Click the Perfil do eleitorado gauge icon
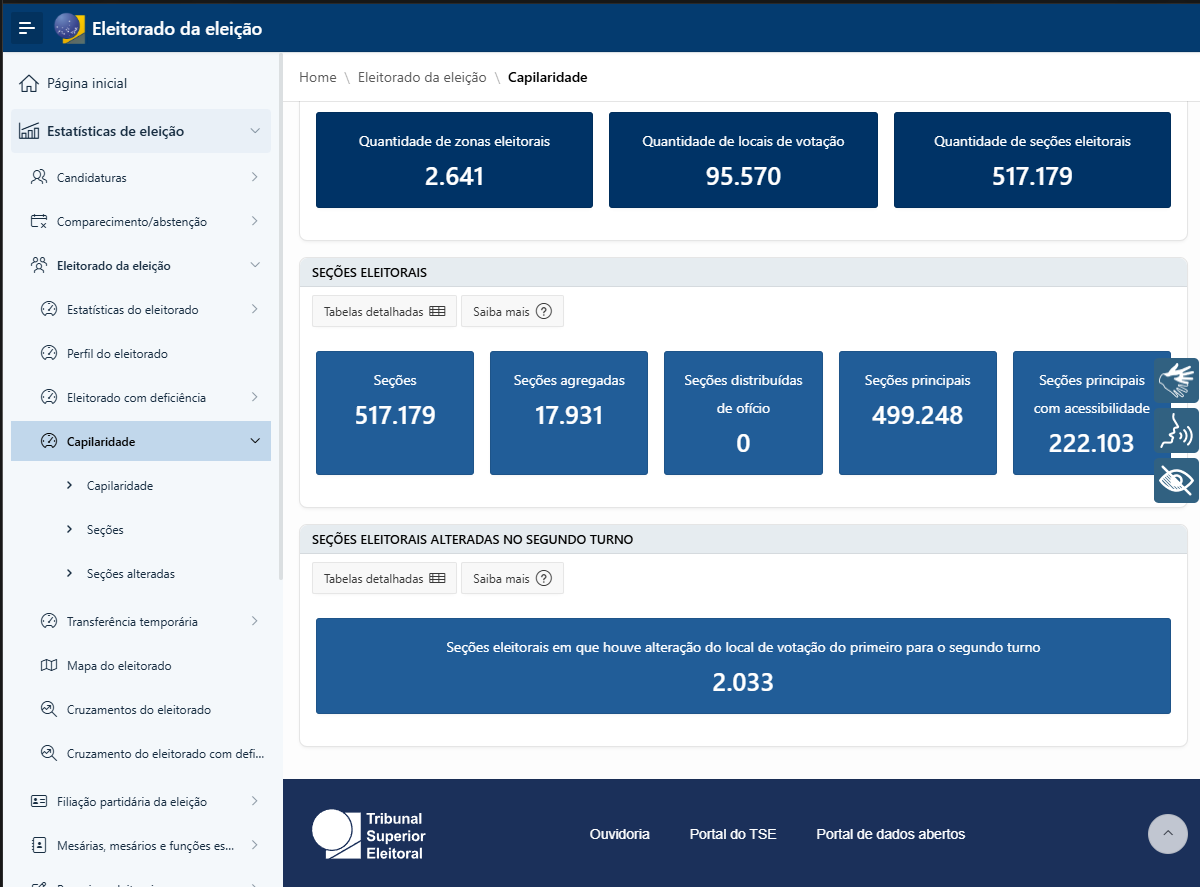The image size is (1200, 887). [49, 353]
